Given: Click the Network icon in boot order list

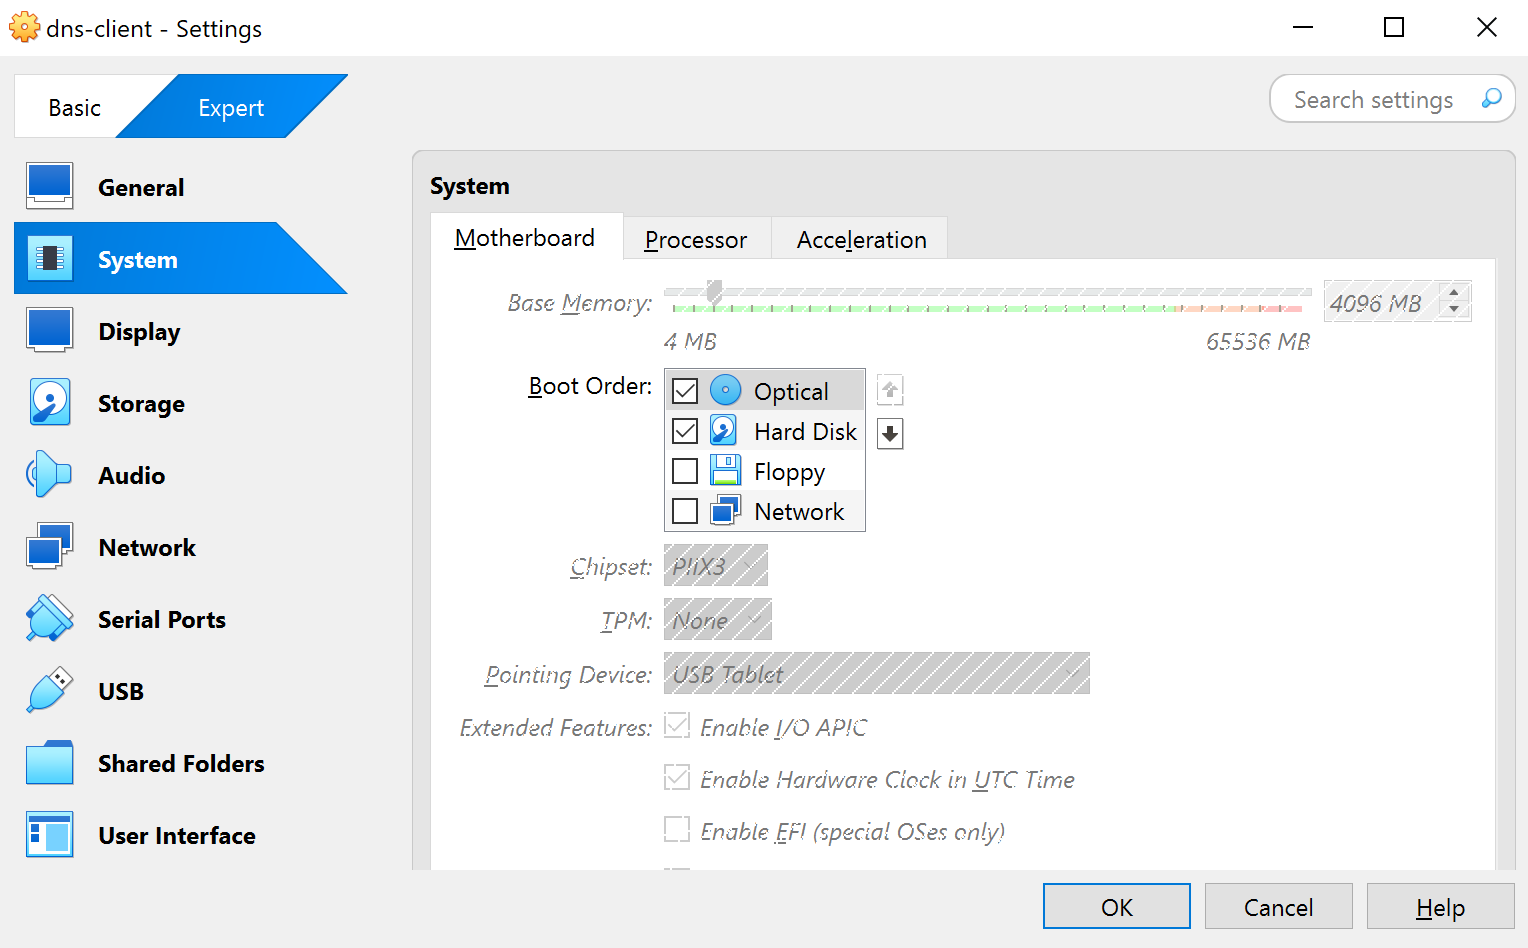Looking at the screenshot, I should pyautogui.click(x=725, y=511).
